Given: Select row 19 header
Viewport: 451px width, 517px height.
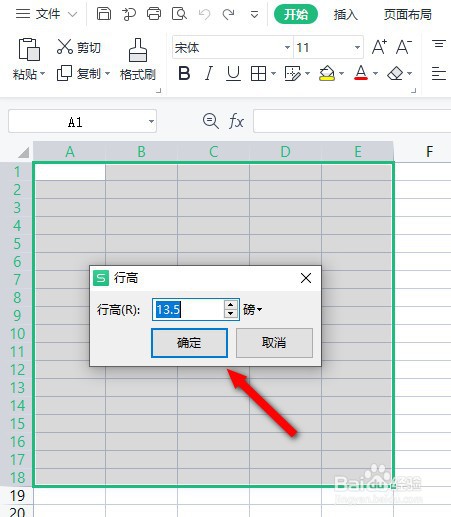Looking at the screenshot, I should (x=17, y=496).
